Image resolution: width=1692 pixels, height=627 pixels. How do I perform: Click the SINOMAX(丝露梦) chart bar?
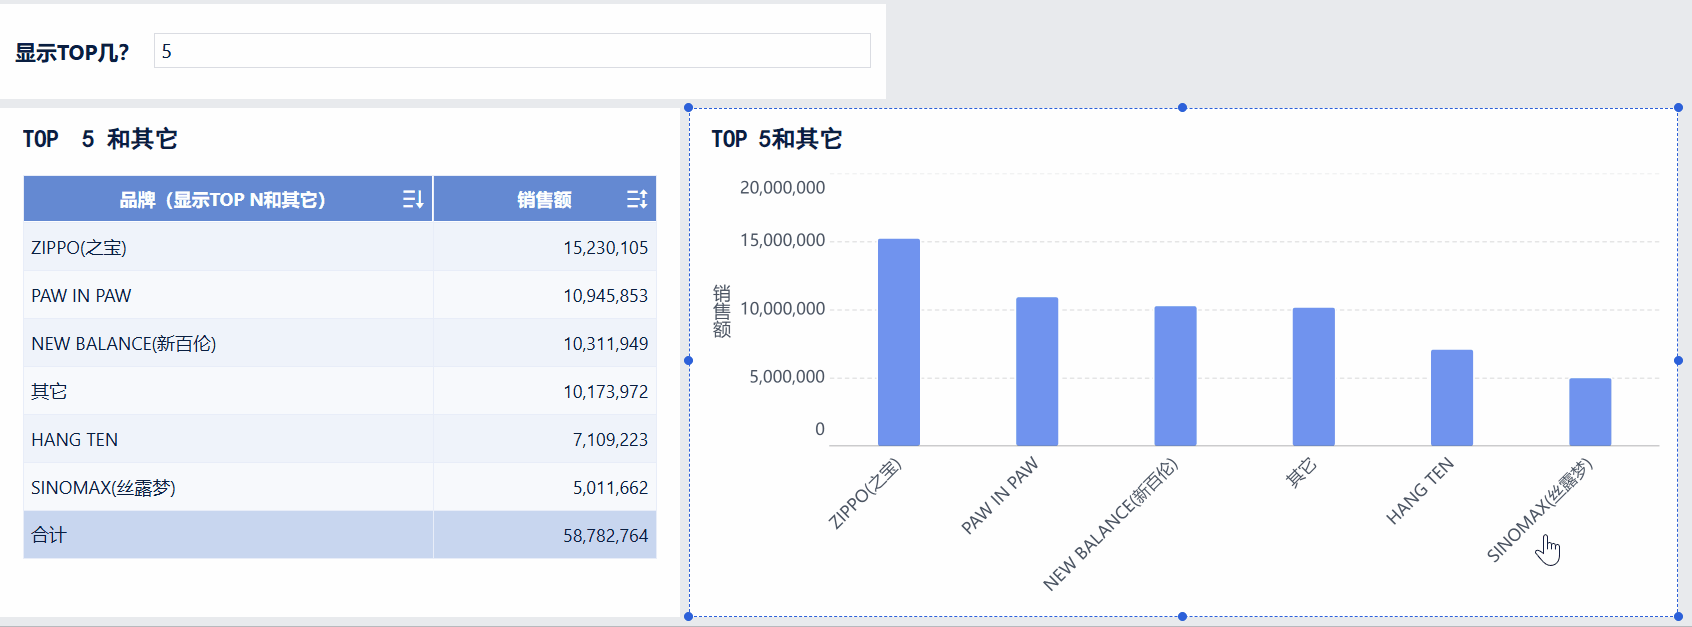(x=1590, y=412)
